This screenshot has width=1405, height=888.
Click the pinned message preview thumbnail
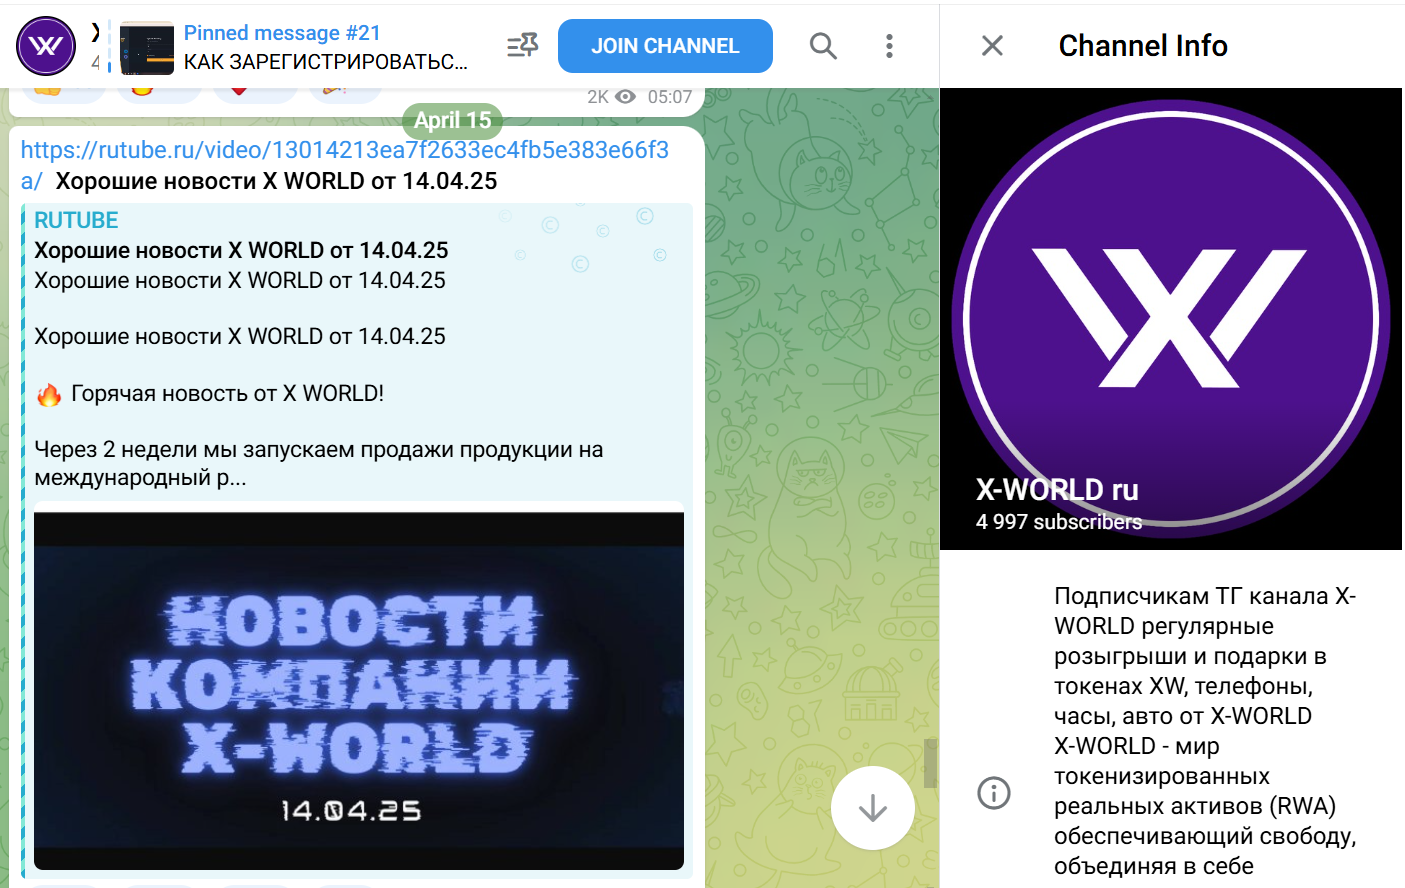147,48
